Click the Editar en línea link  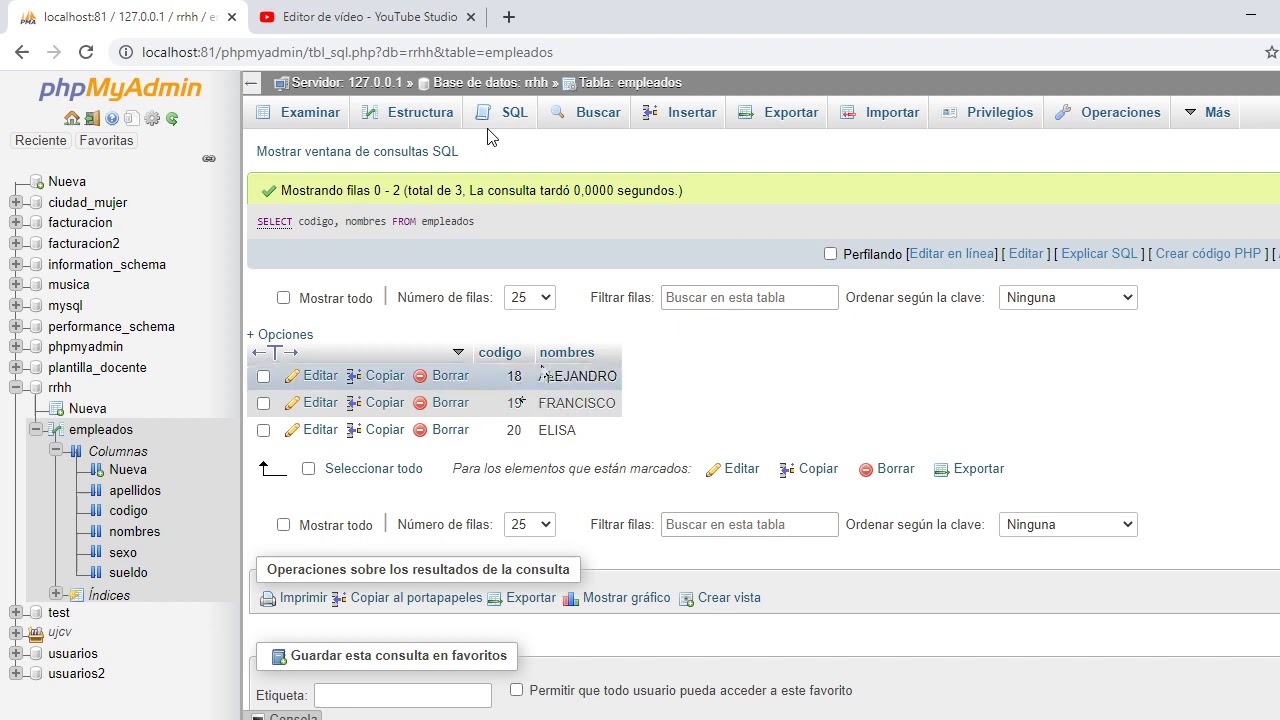pos(952,254)
